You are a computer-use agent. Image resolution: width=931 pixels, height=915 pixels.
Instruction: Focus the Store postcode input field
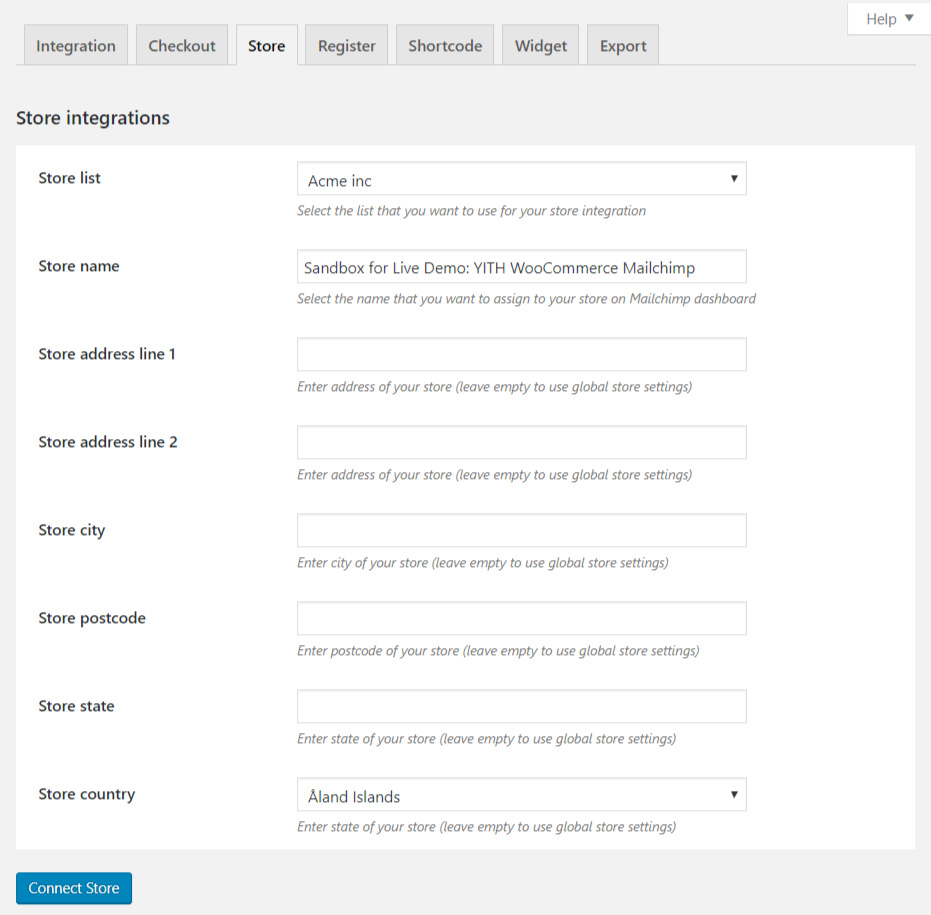521,619
